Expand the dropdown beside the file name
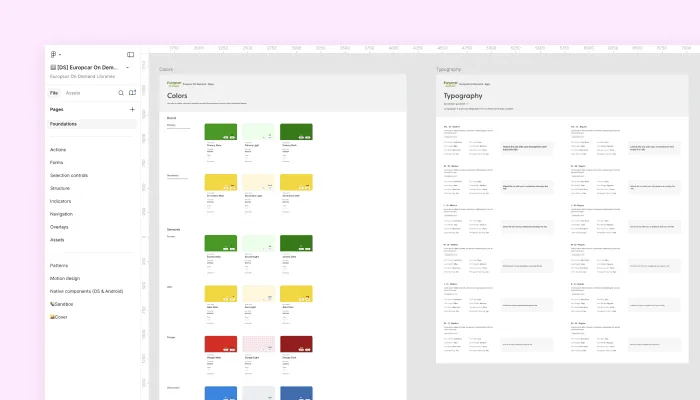This screenshot has height=400, width=700. tap(128, 67)
